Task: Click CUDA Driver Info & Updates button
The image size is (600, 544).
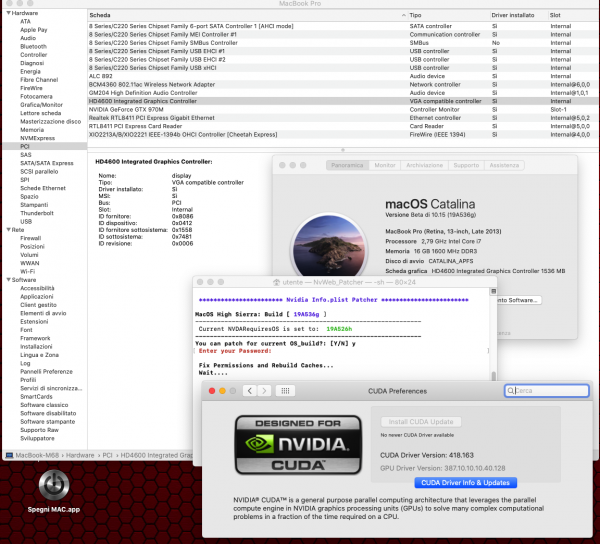Action: [x=465, y=483]
